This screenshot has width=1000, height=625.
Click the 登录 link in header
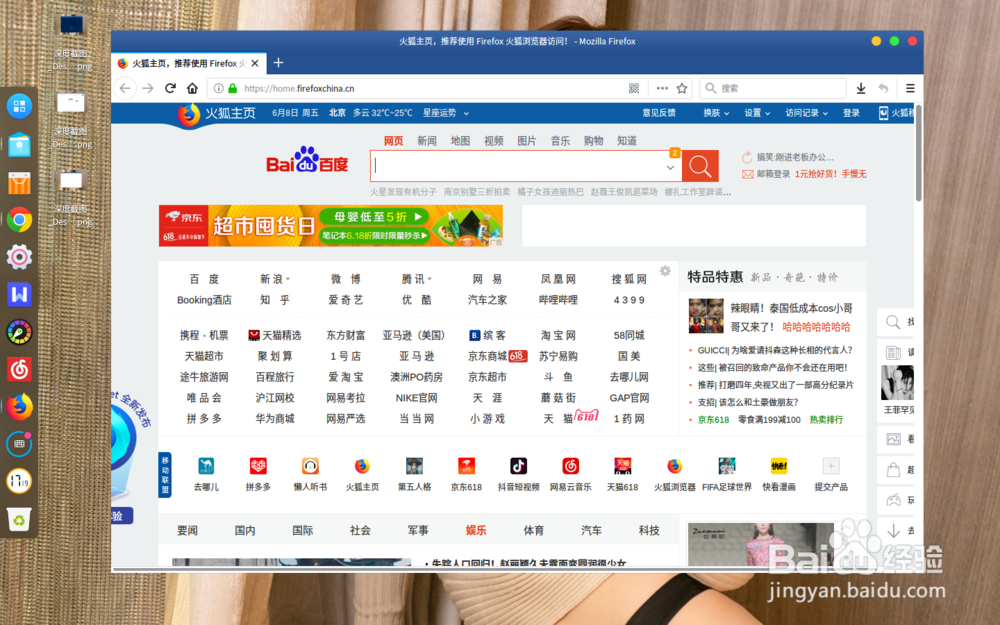851,113
